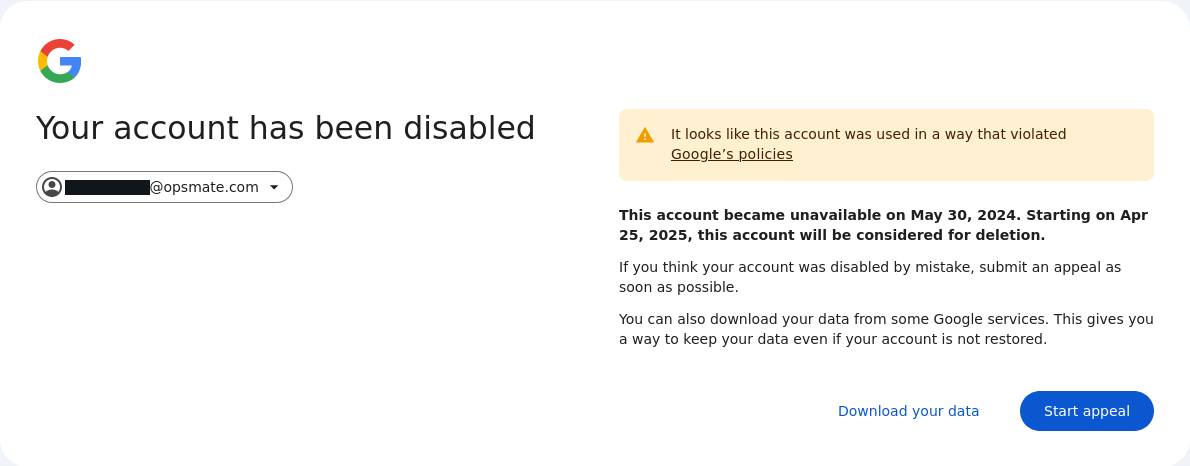1190x466 pixels.
Task: Click the Download your data link
Action: pyautogui.click(x=908, y=411)
